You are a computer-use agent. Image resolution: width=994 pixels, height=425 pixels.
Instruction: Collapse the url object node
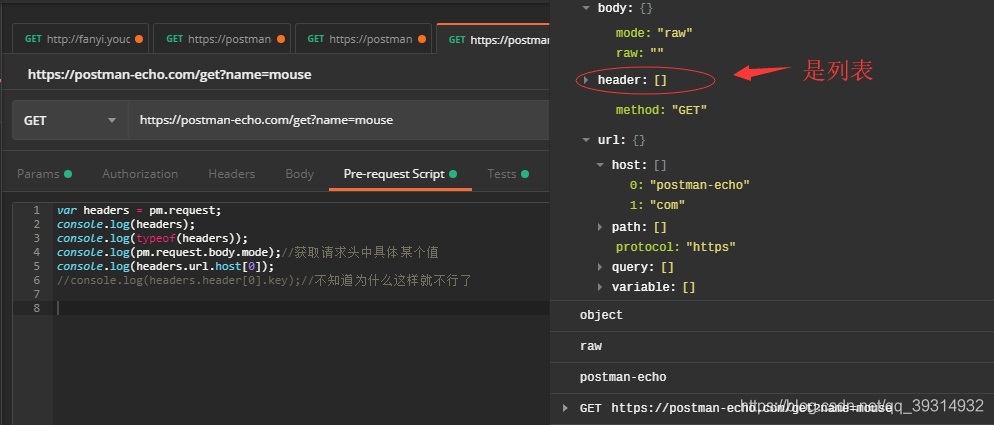click(586, 140)
